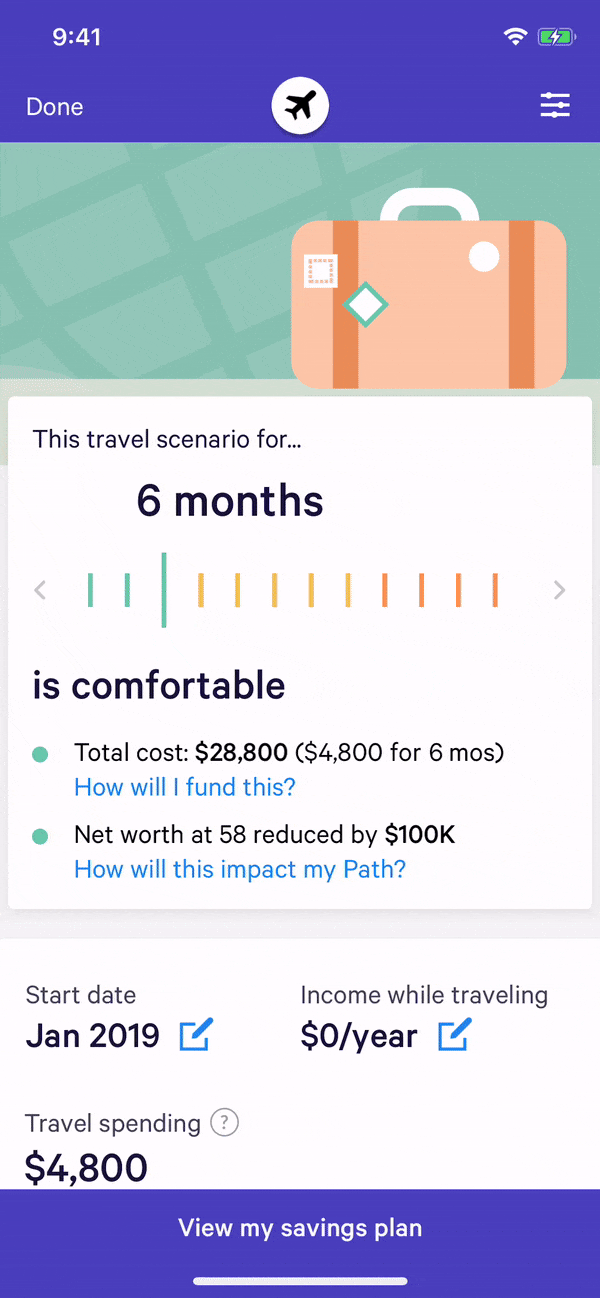The width and height of the screenshot is (600, 1298).
Task: Go to next duration with right chevron
Action: coord(560,590)
